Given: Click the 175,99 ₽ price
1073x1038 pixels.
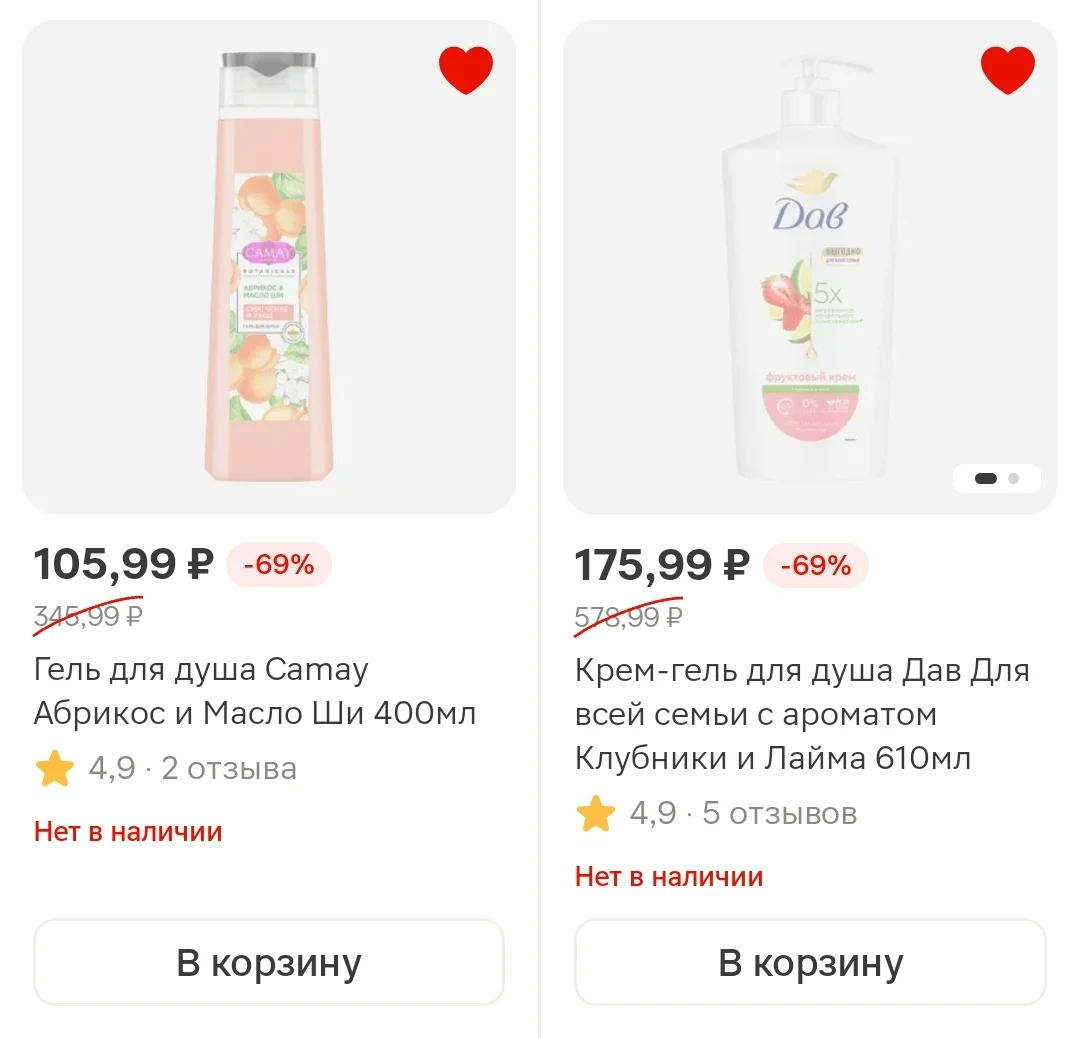Looking at the screenshot, I should [662, 565].
